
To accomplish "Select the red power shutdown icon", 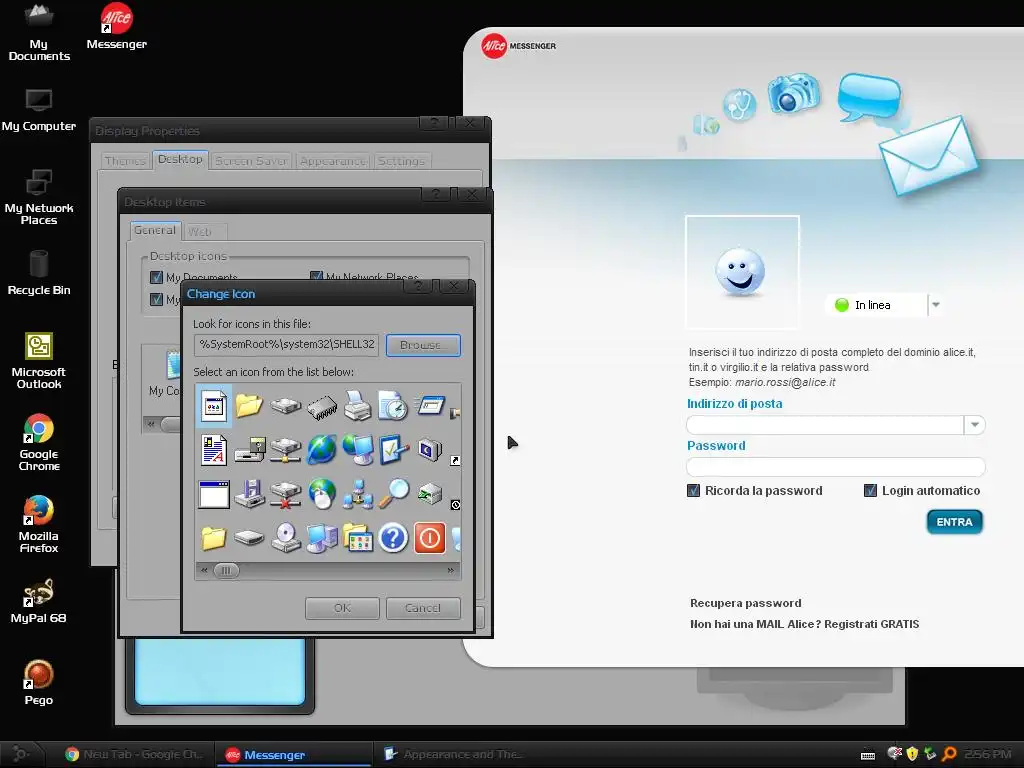I will point(430,538).
